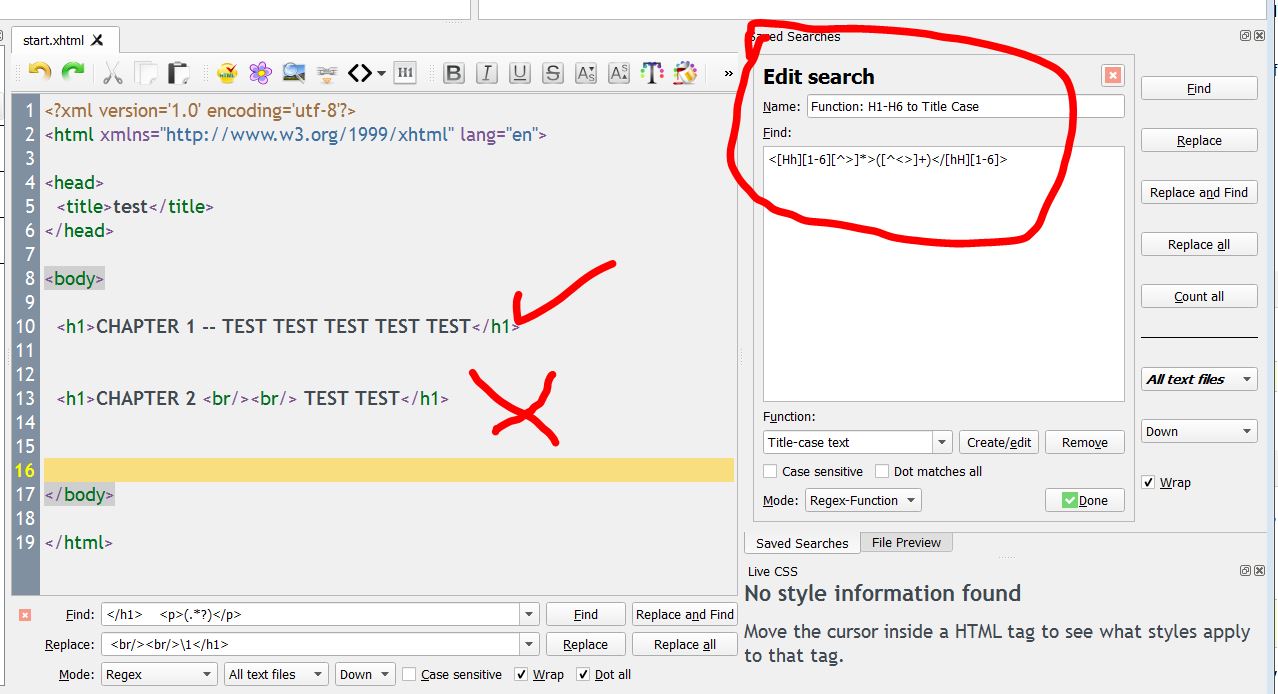Screen dimensions: 1278x694
Task: Expand the Find field history dropdown
Action: [x=529, y=615]
